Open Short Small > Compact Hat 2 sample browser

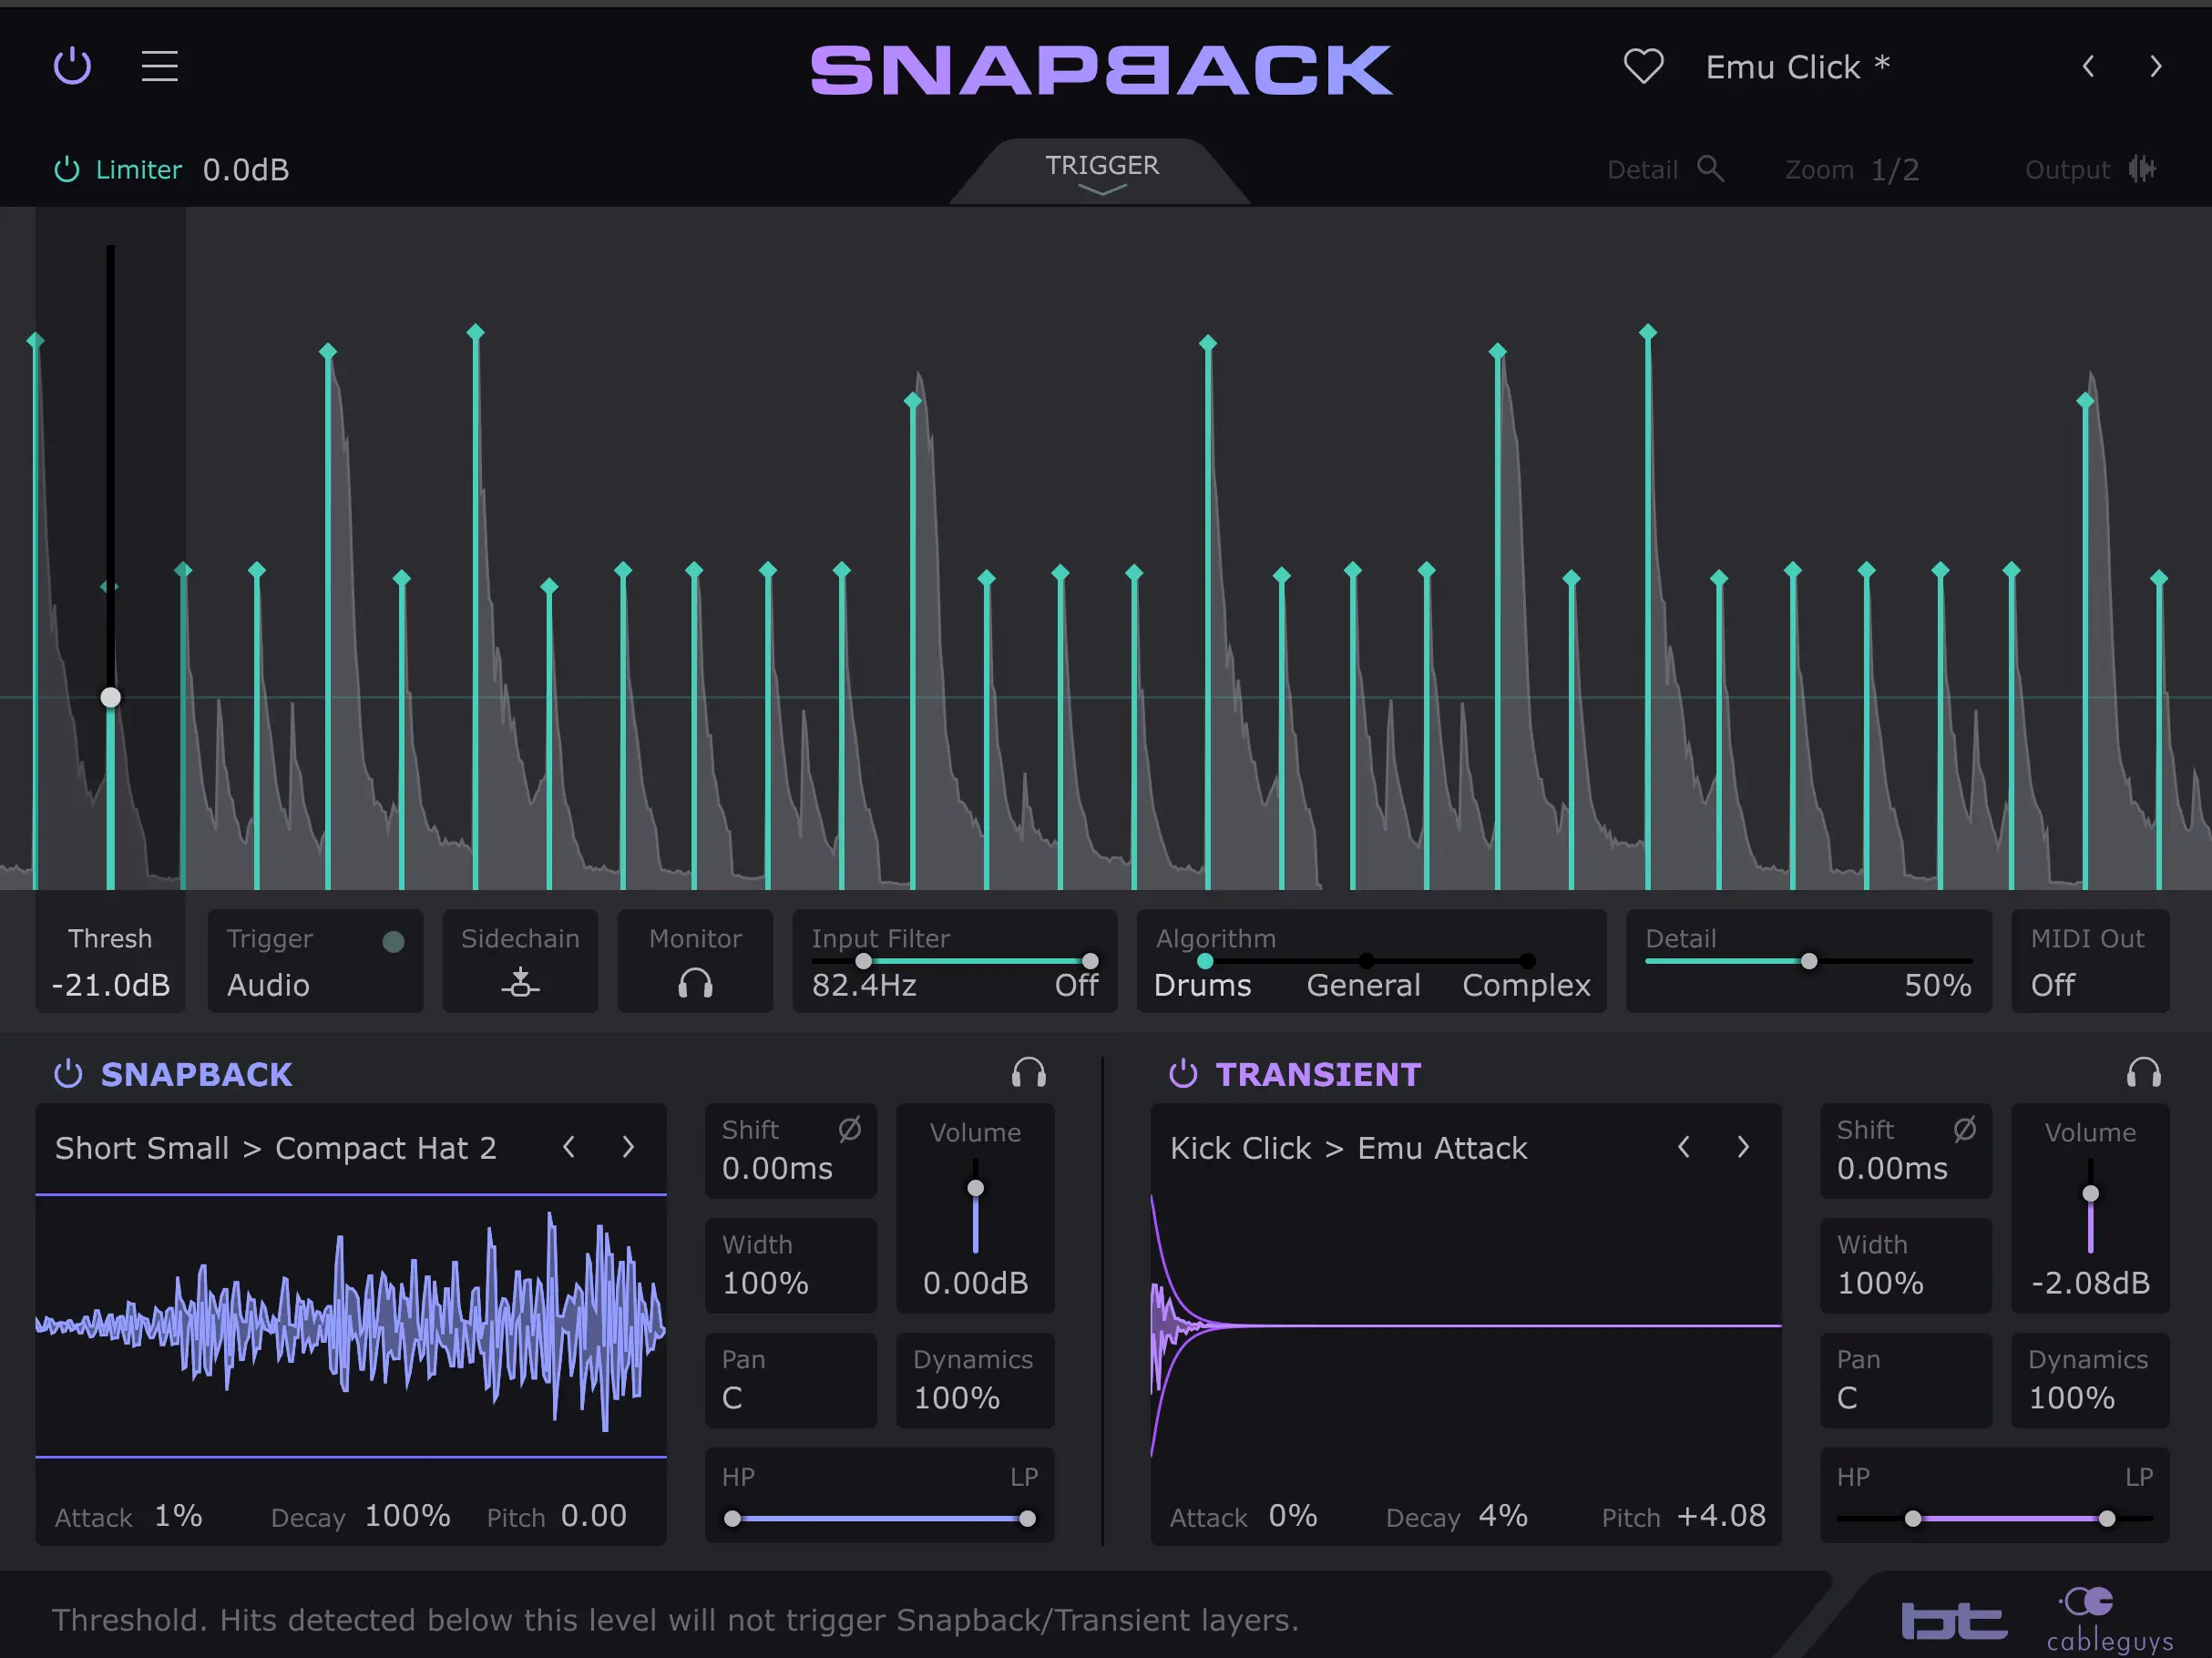pos(276,1148)
